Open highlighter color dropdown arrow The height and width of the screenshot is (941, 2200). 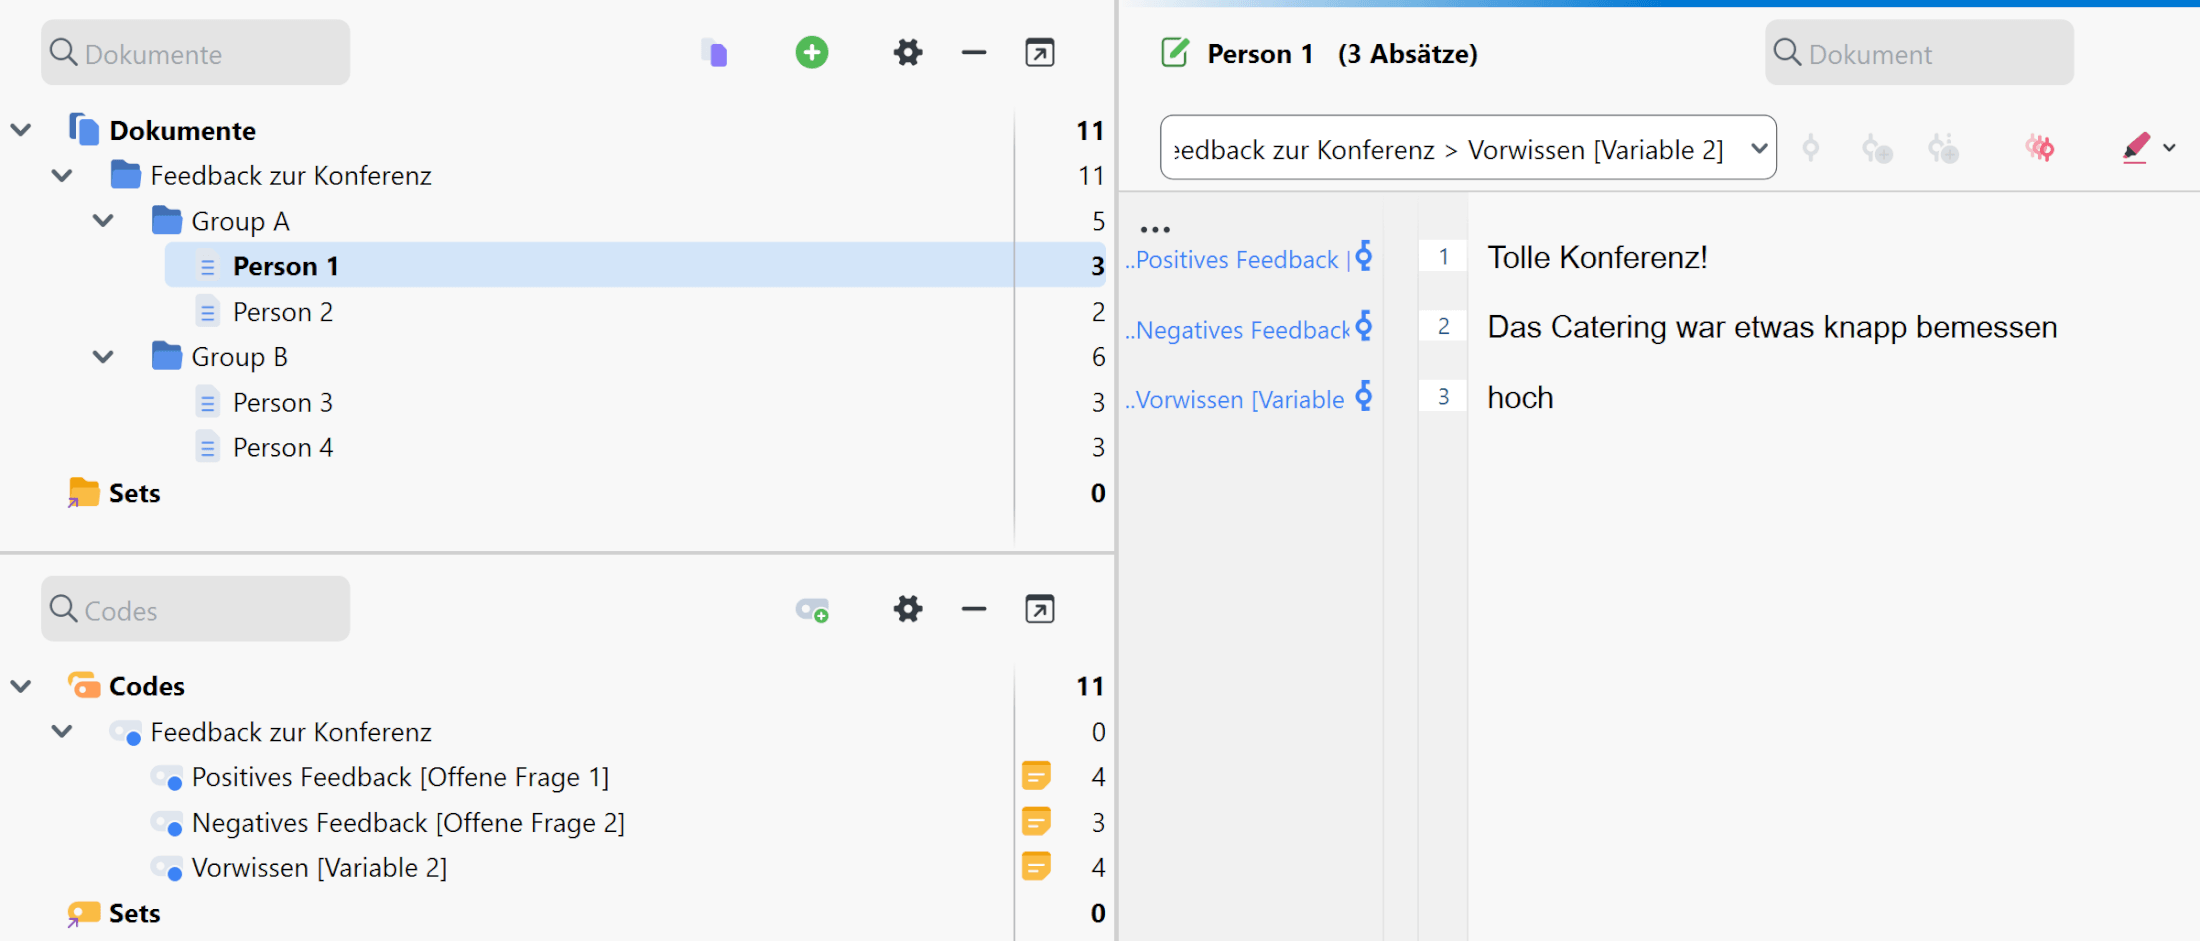coord(2169,148)
